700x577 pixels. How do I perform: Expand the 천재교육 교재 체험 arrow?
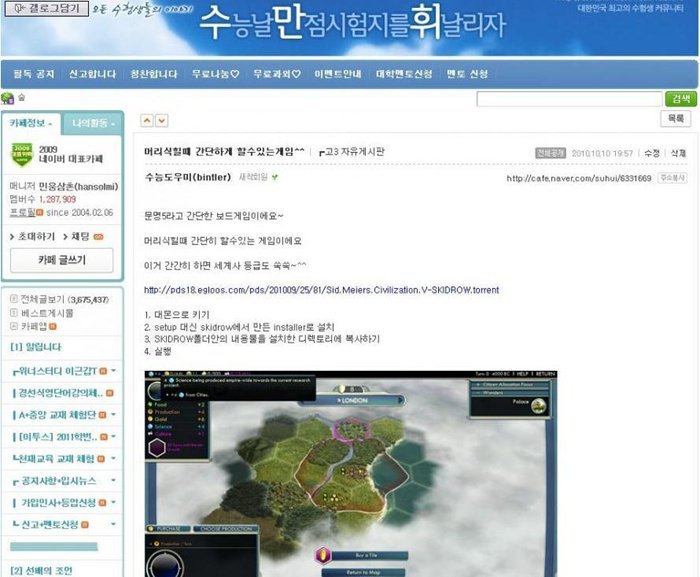(113, 458)
